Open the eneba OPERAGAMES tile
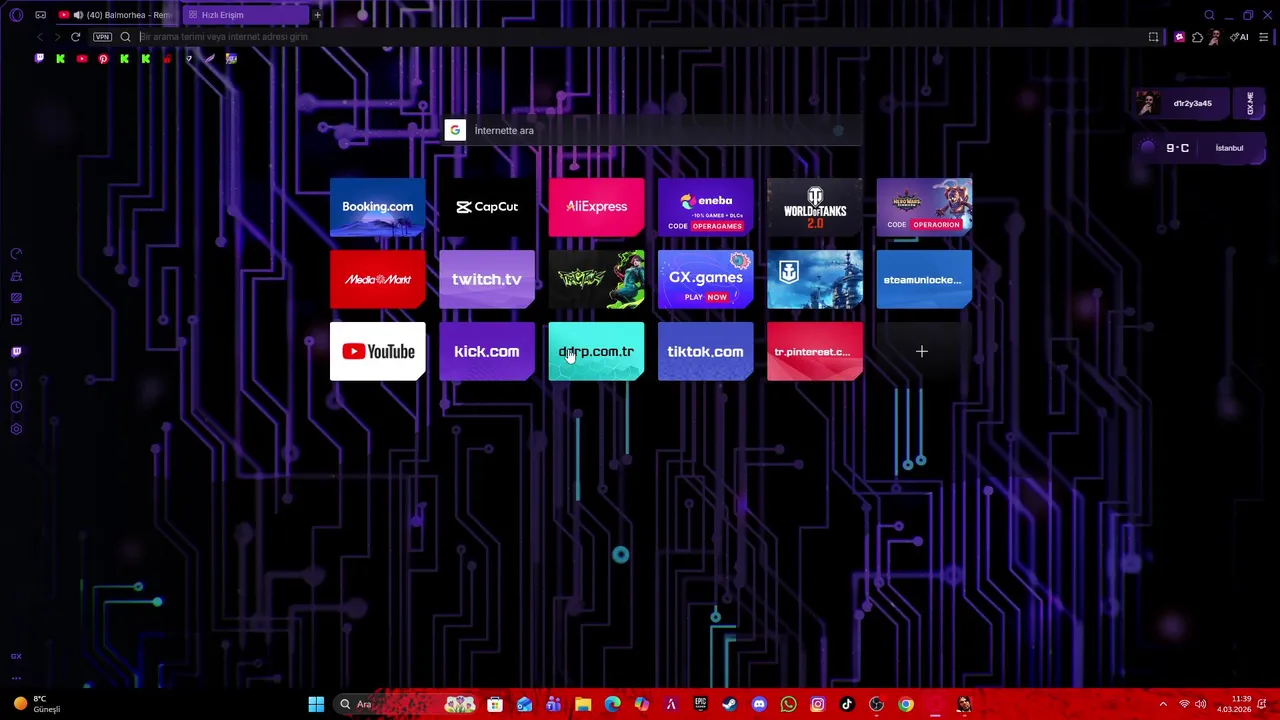1280x720 pixels. pyautogui.click(x=705, y=207)
